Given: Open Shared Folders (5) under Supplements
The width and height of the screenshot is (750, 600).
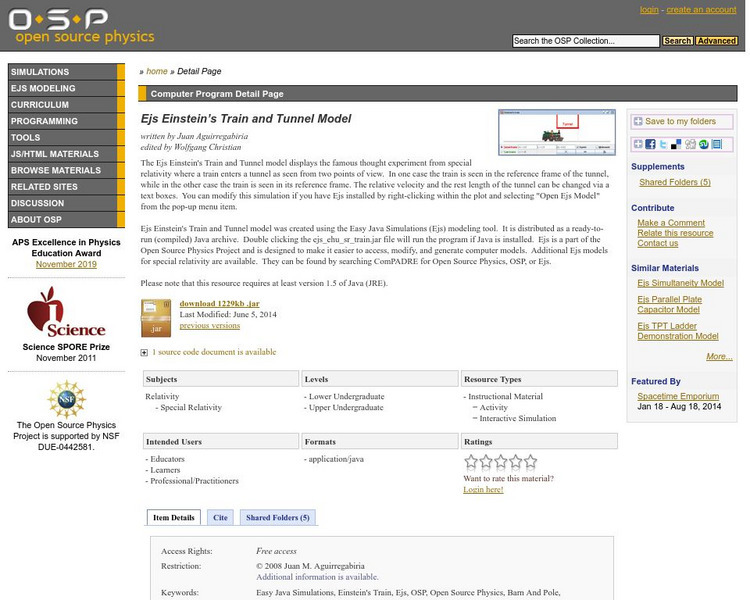Looking at the screenshot, I should click(675, 182).
